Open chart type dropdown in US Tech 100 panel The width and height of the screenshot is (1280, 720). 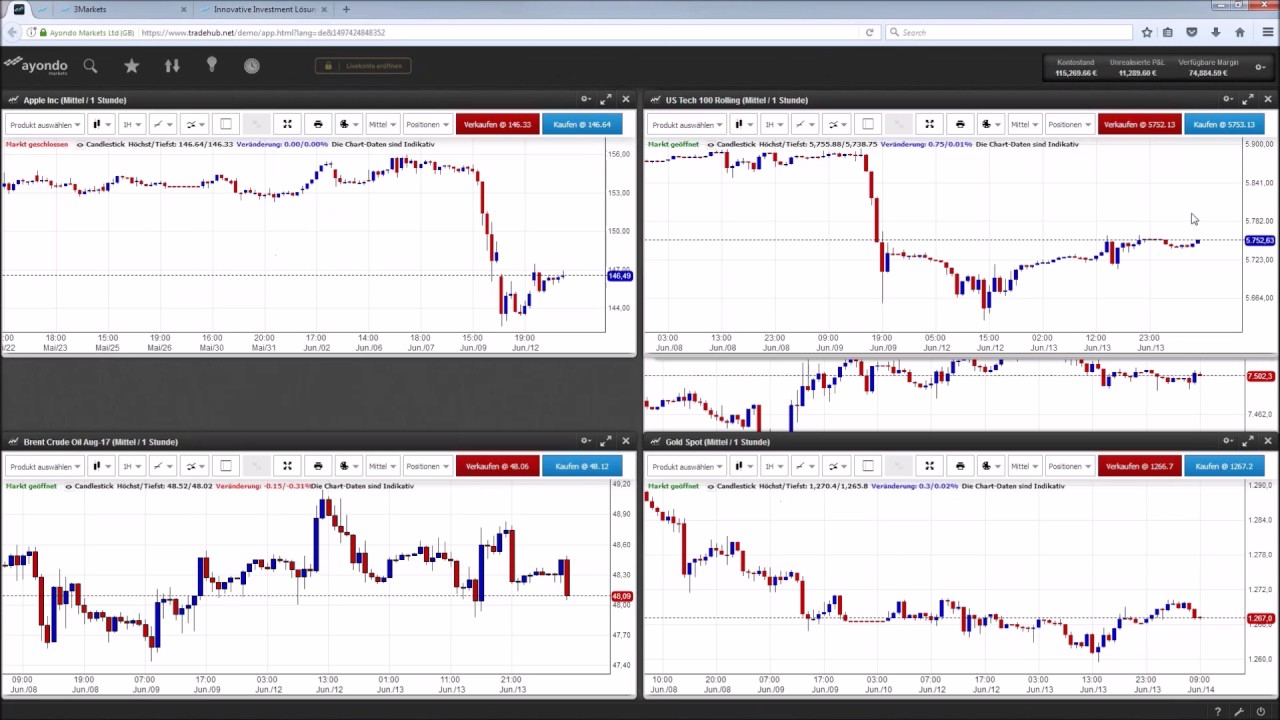pos(742,124)
